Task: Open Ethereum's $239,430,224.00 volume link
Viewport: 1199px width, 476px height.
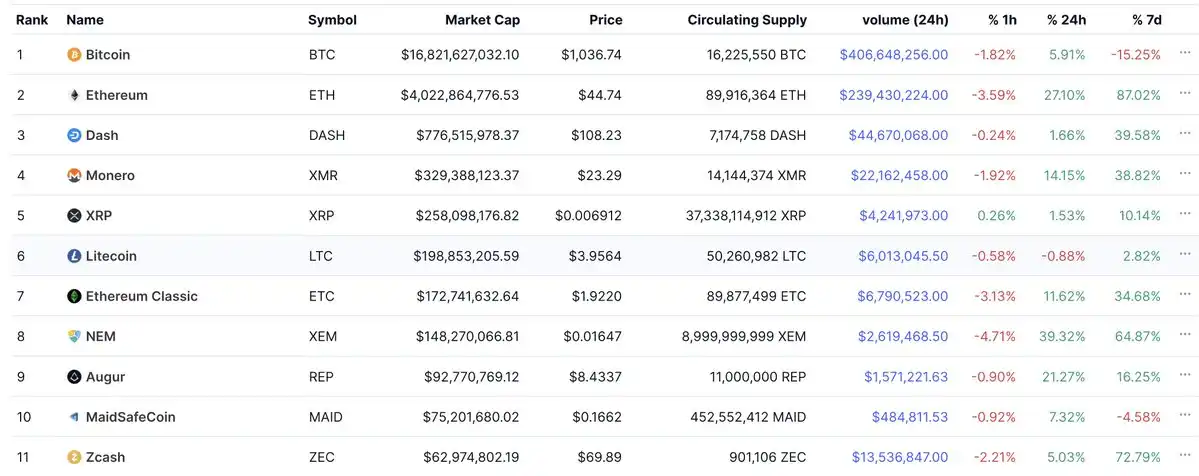Action: [x=893, y=95]
